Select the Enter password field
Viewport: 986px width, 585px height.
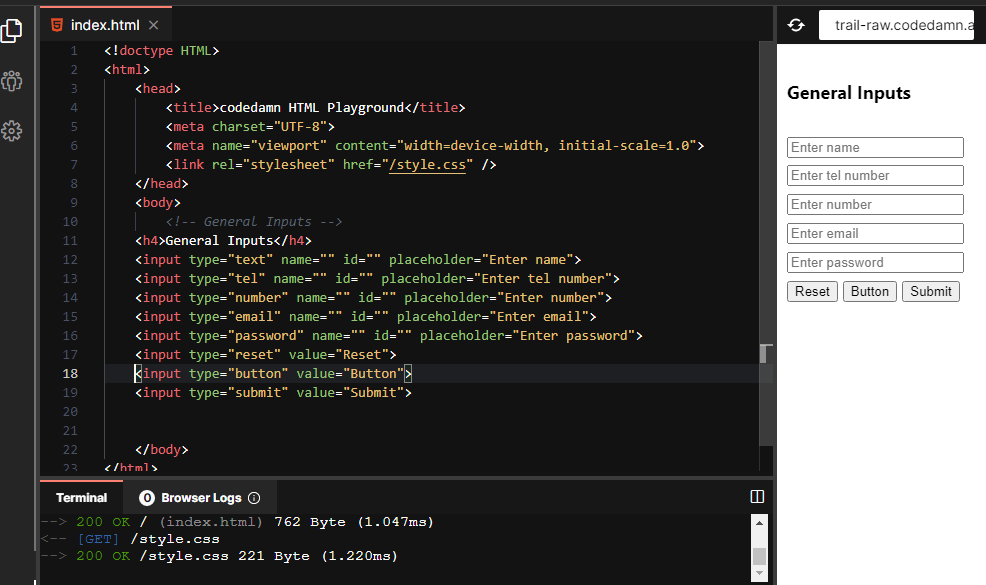tap(875, 263)
